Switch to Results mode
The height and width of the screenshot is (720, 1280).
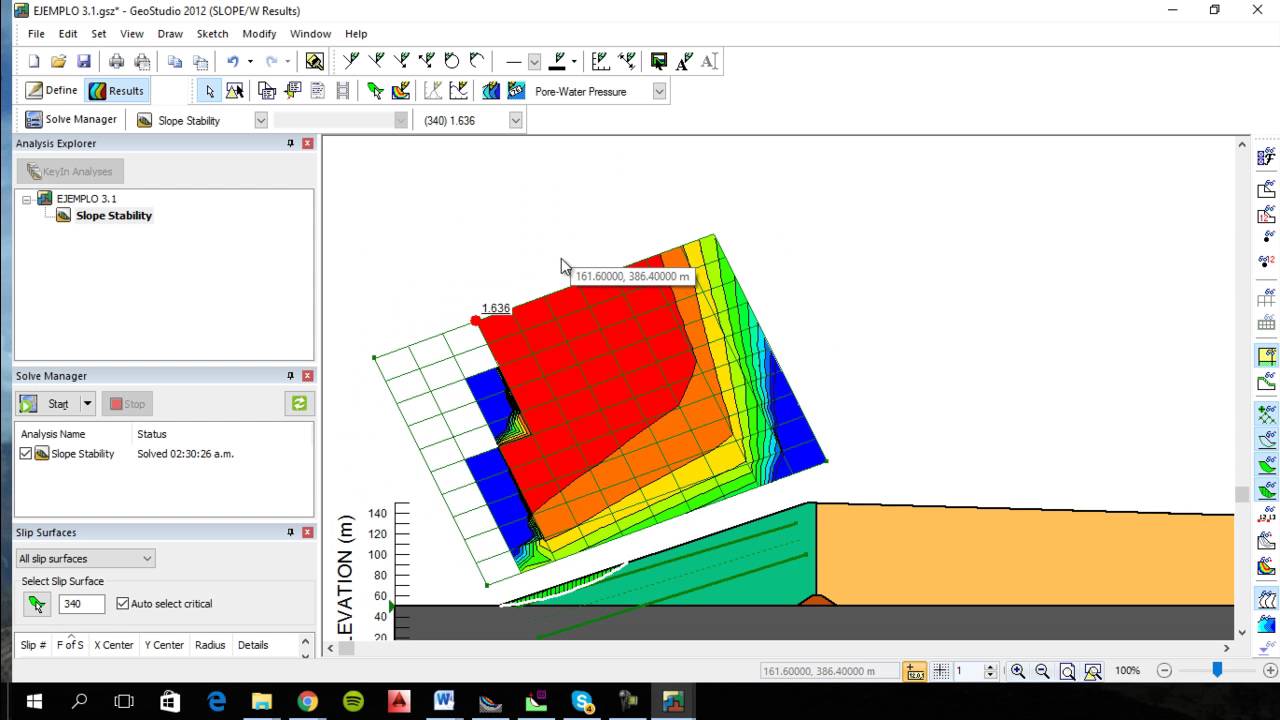(117, 91)
